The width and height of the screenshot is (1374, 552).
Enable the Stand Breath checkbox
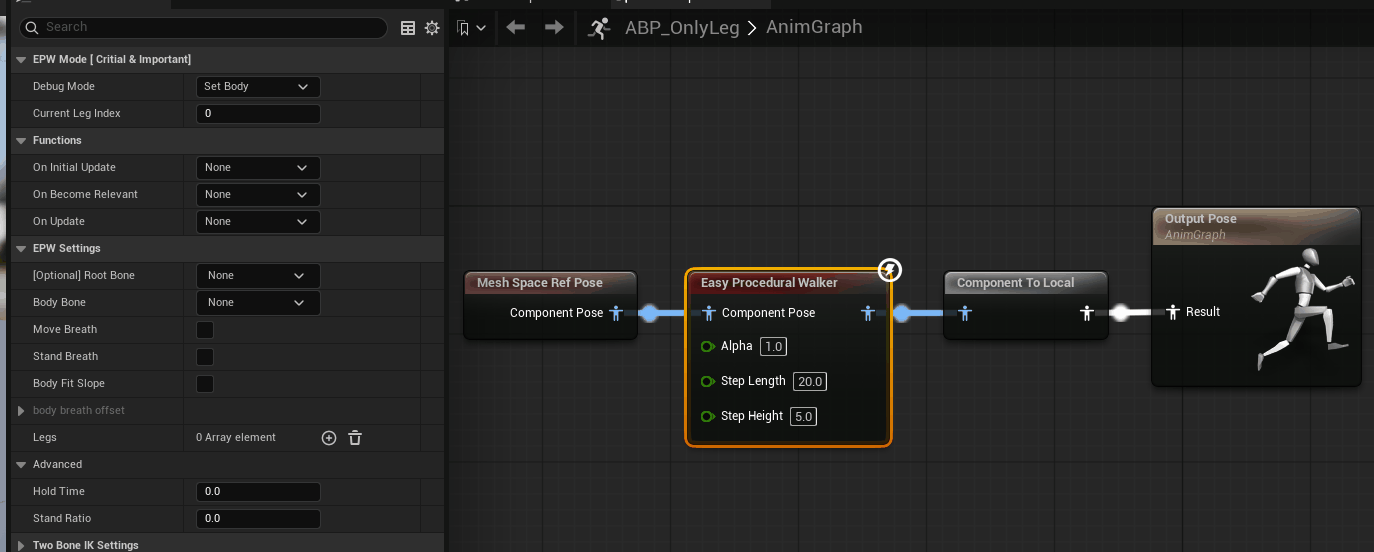click(205, 356)
